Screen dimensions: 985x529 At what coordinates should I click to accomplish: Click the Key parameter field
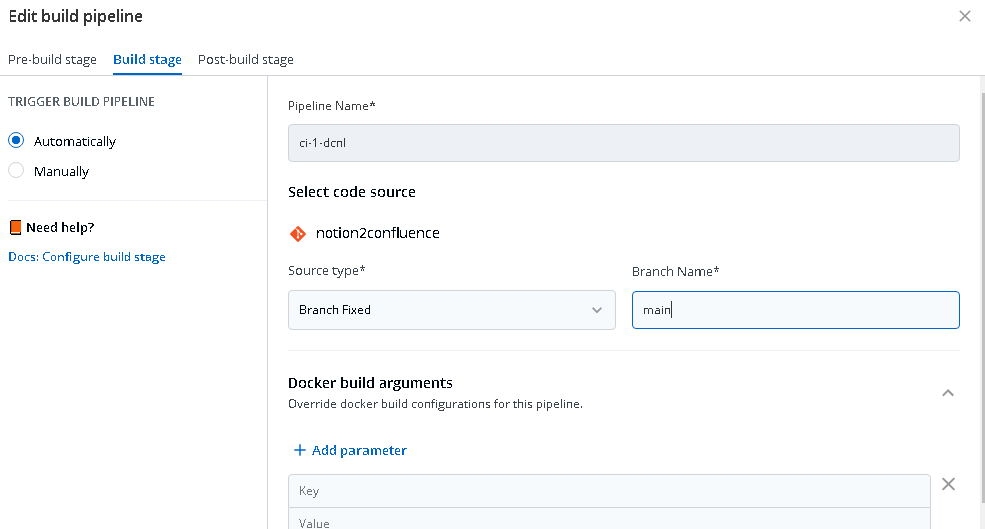tap(609, 491)
